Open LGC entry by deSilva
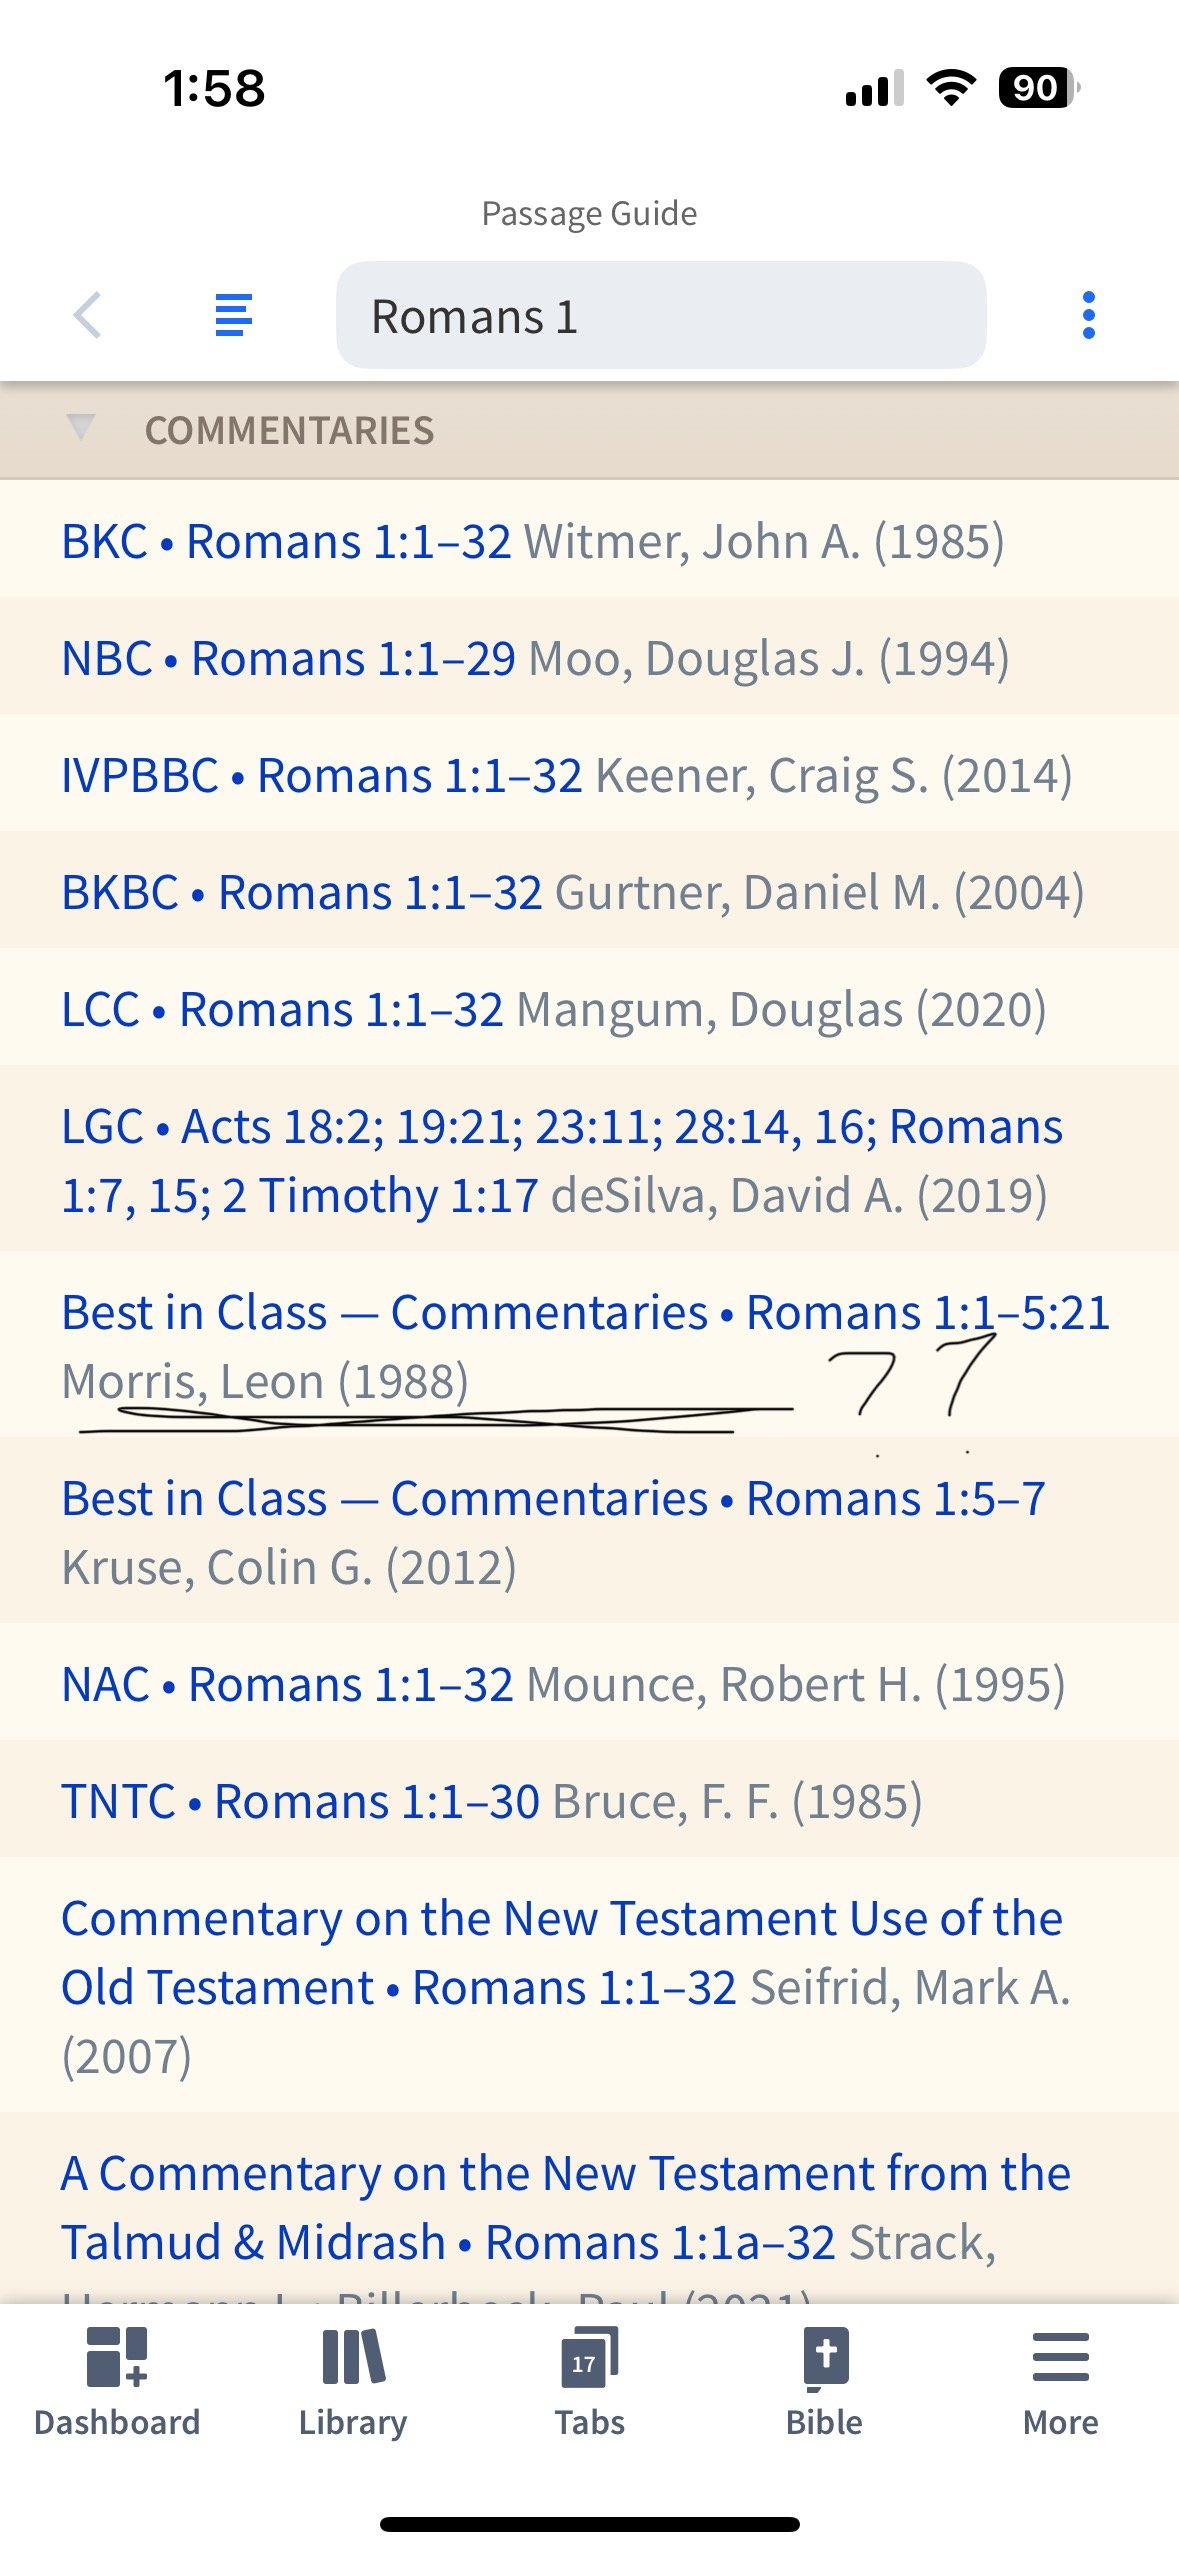Viewport: 1179px width, 2556px height. 589,1160
